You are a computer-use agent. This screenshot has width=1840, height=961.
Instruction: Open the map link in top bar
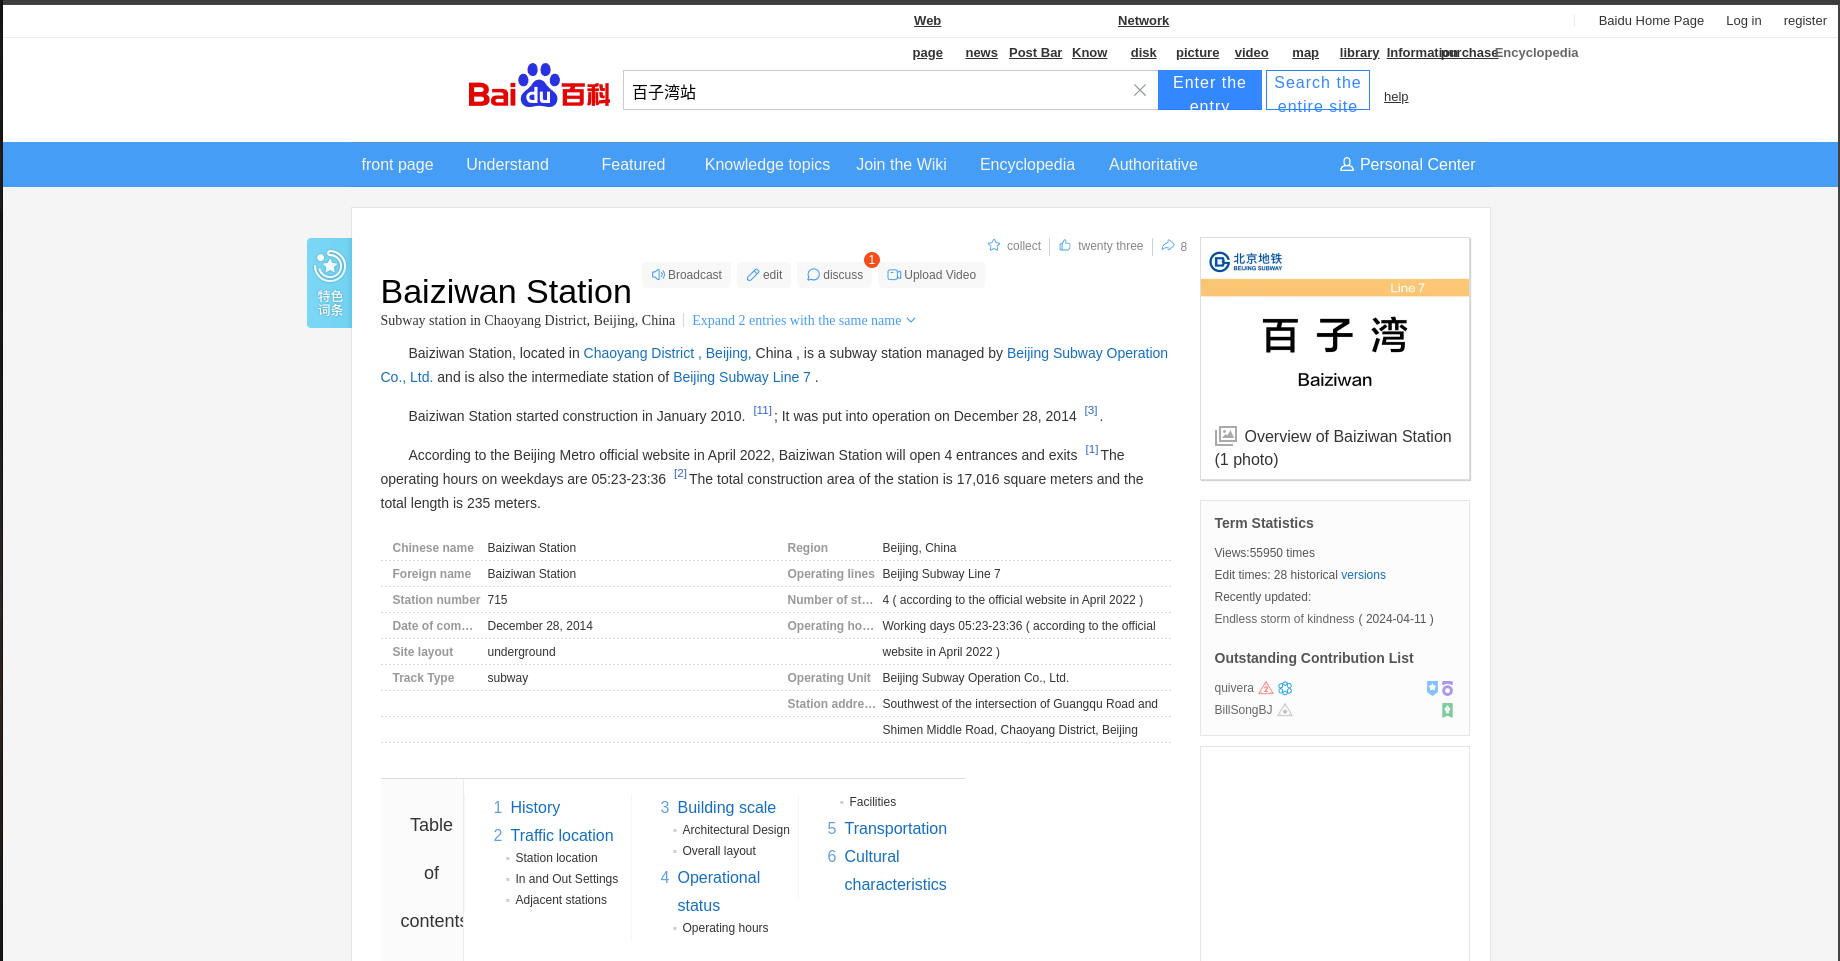(x=1305, y=53)
